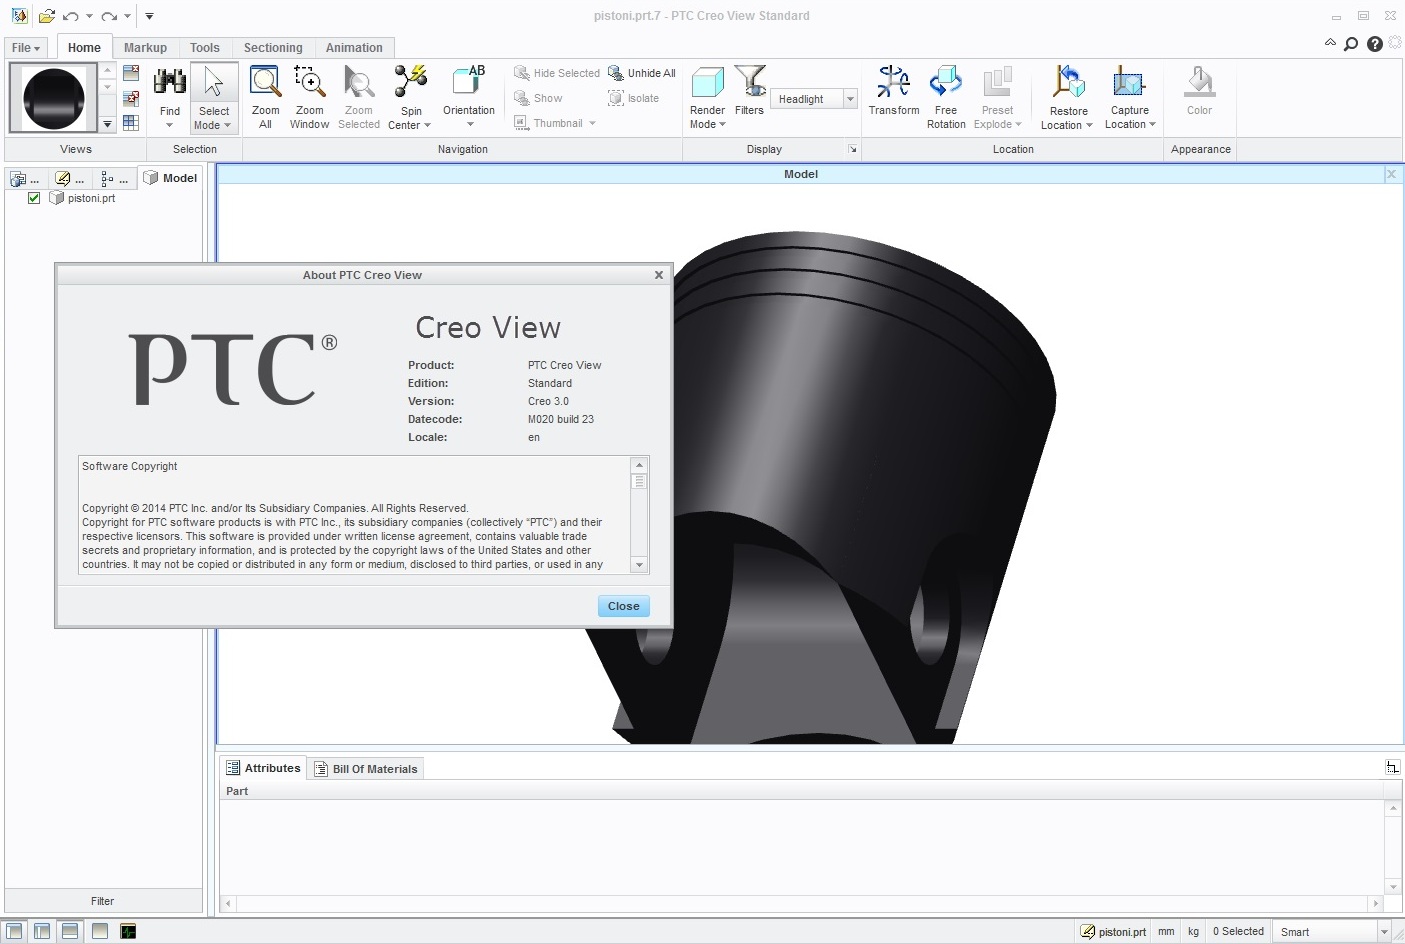Open the Undo history dropdown arrow
This screenshot has height=944, width=1405.
(x=89, y=16)
